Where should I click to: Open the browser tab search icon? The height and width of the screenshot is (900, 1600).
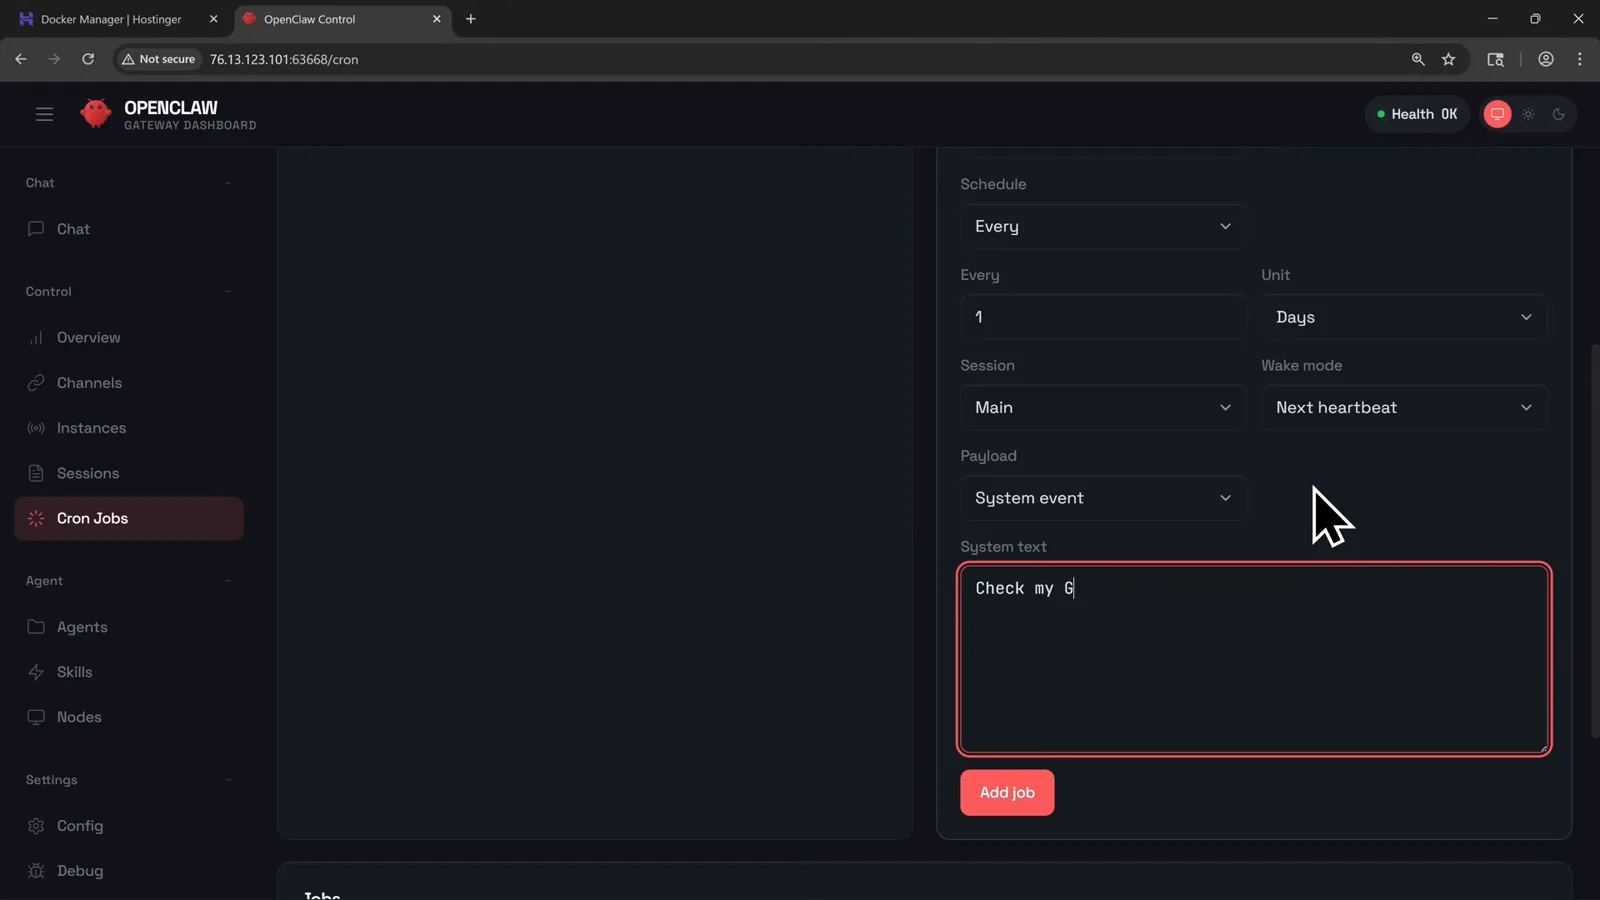pyautogui.click(x=1496, y=59)
